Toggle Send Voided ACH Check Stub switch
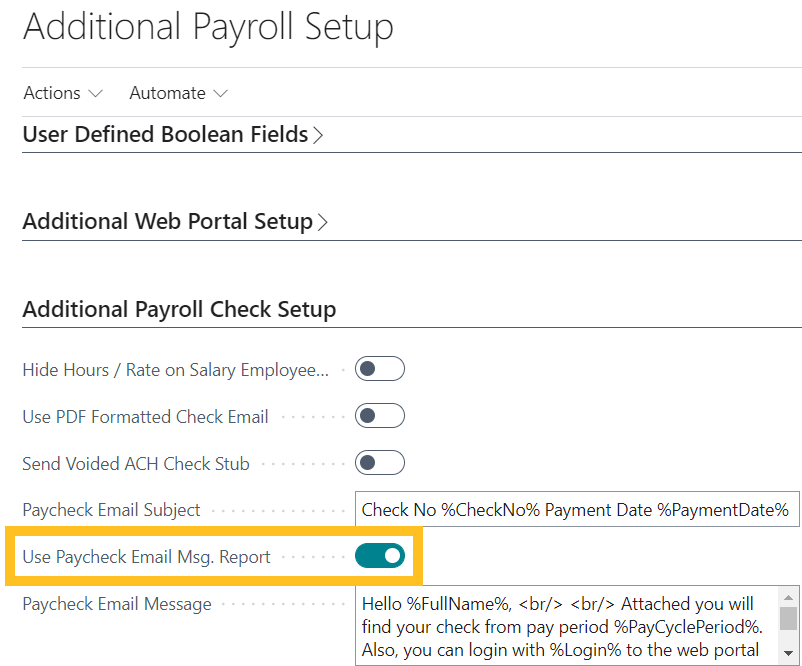The height and width of the screenshot is (666, 802). point(380,463)
